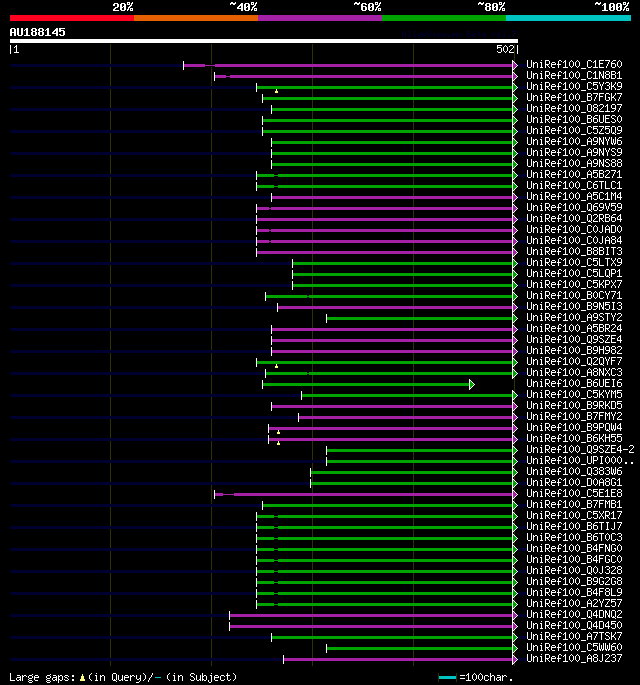Image resolution: width=640 pixels, height=685 pixels.
Task: Click the arrowhead ending the B6UEI6 alignment
Action: pos(472,384)
